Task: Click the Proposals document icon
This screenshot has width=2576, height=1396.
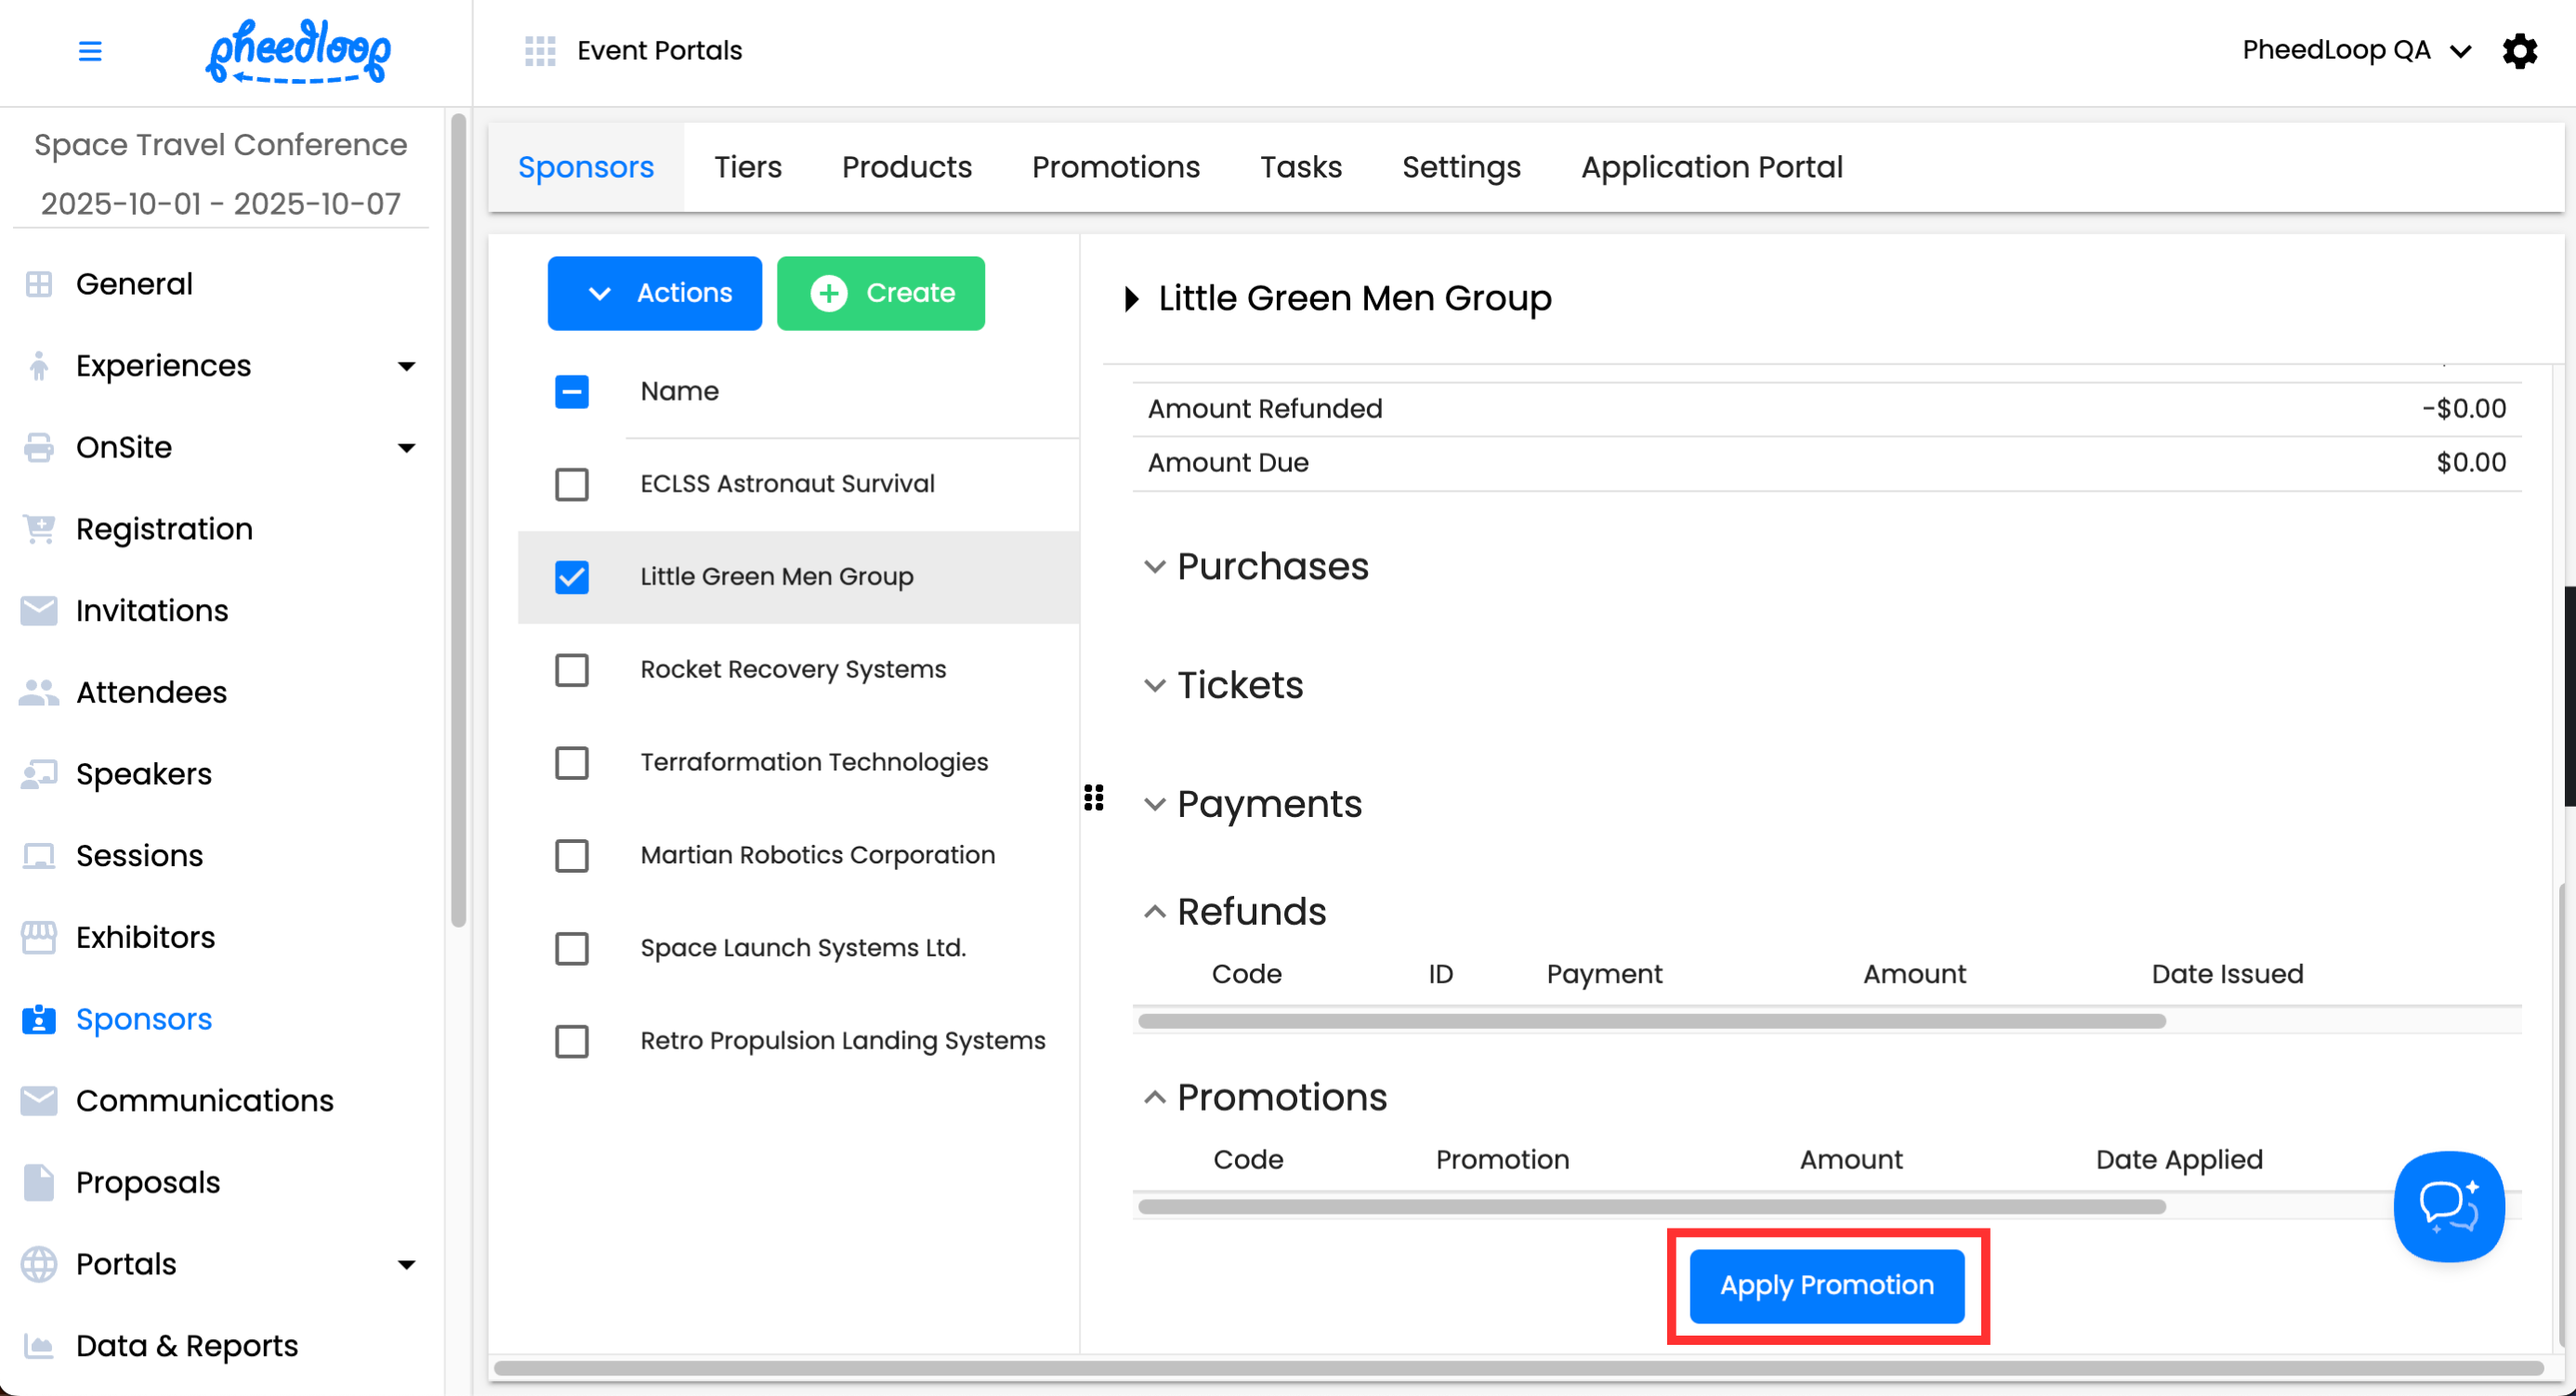Action: [x=38, y=1182]
